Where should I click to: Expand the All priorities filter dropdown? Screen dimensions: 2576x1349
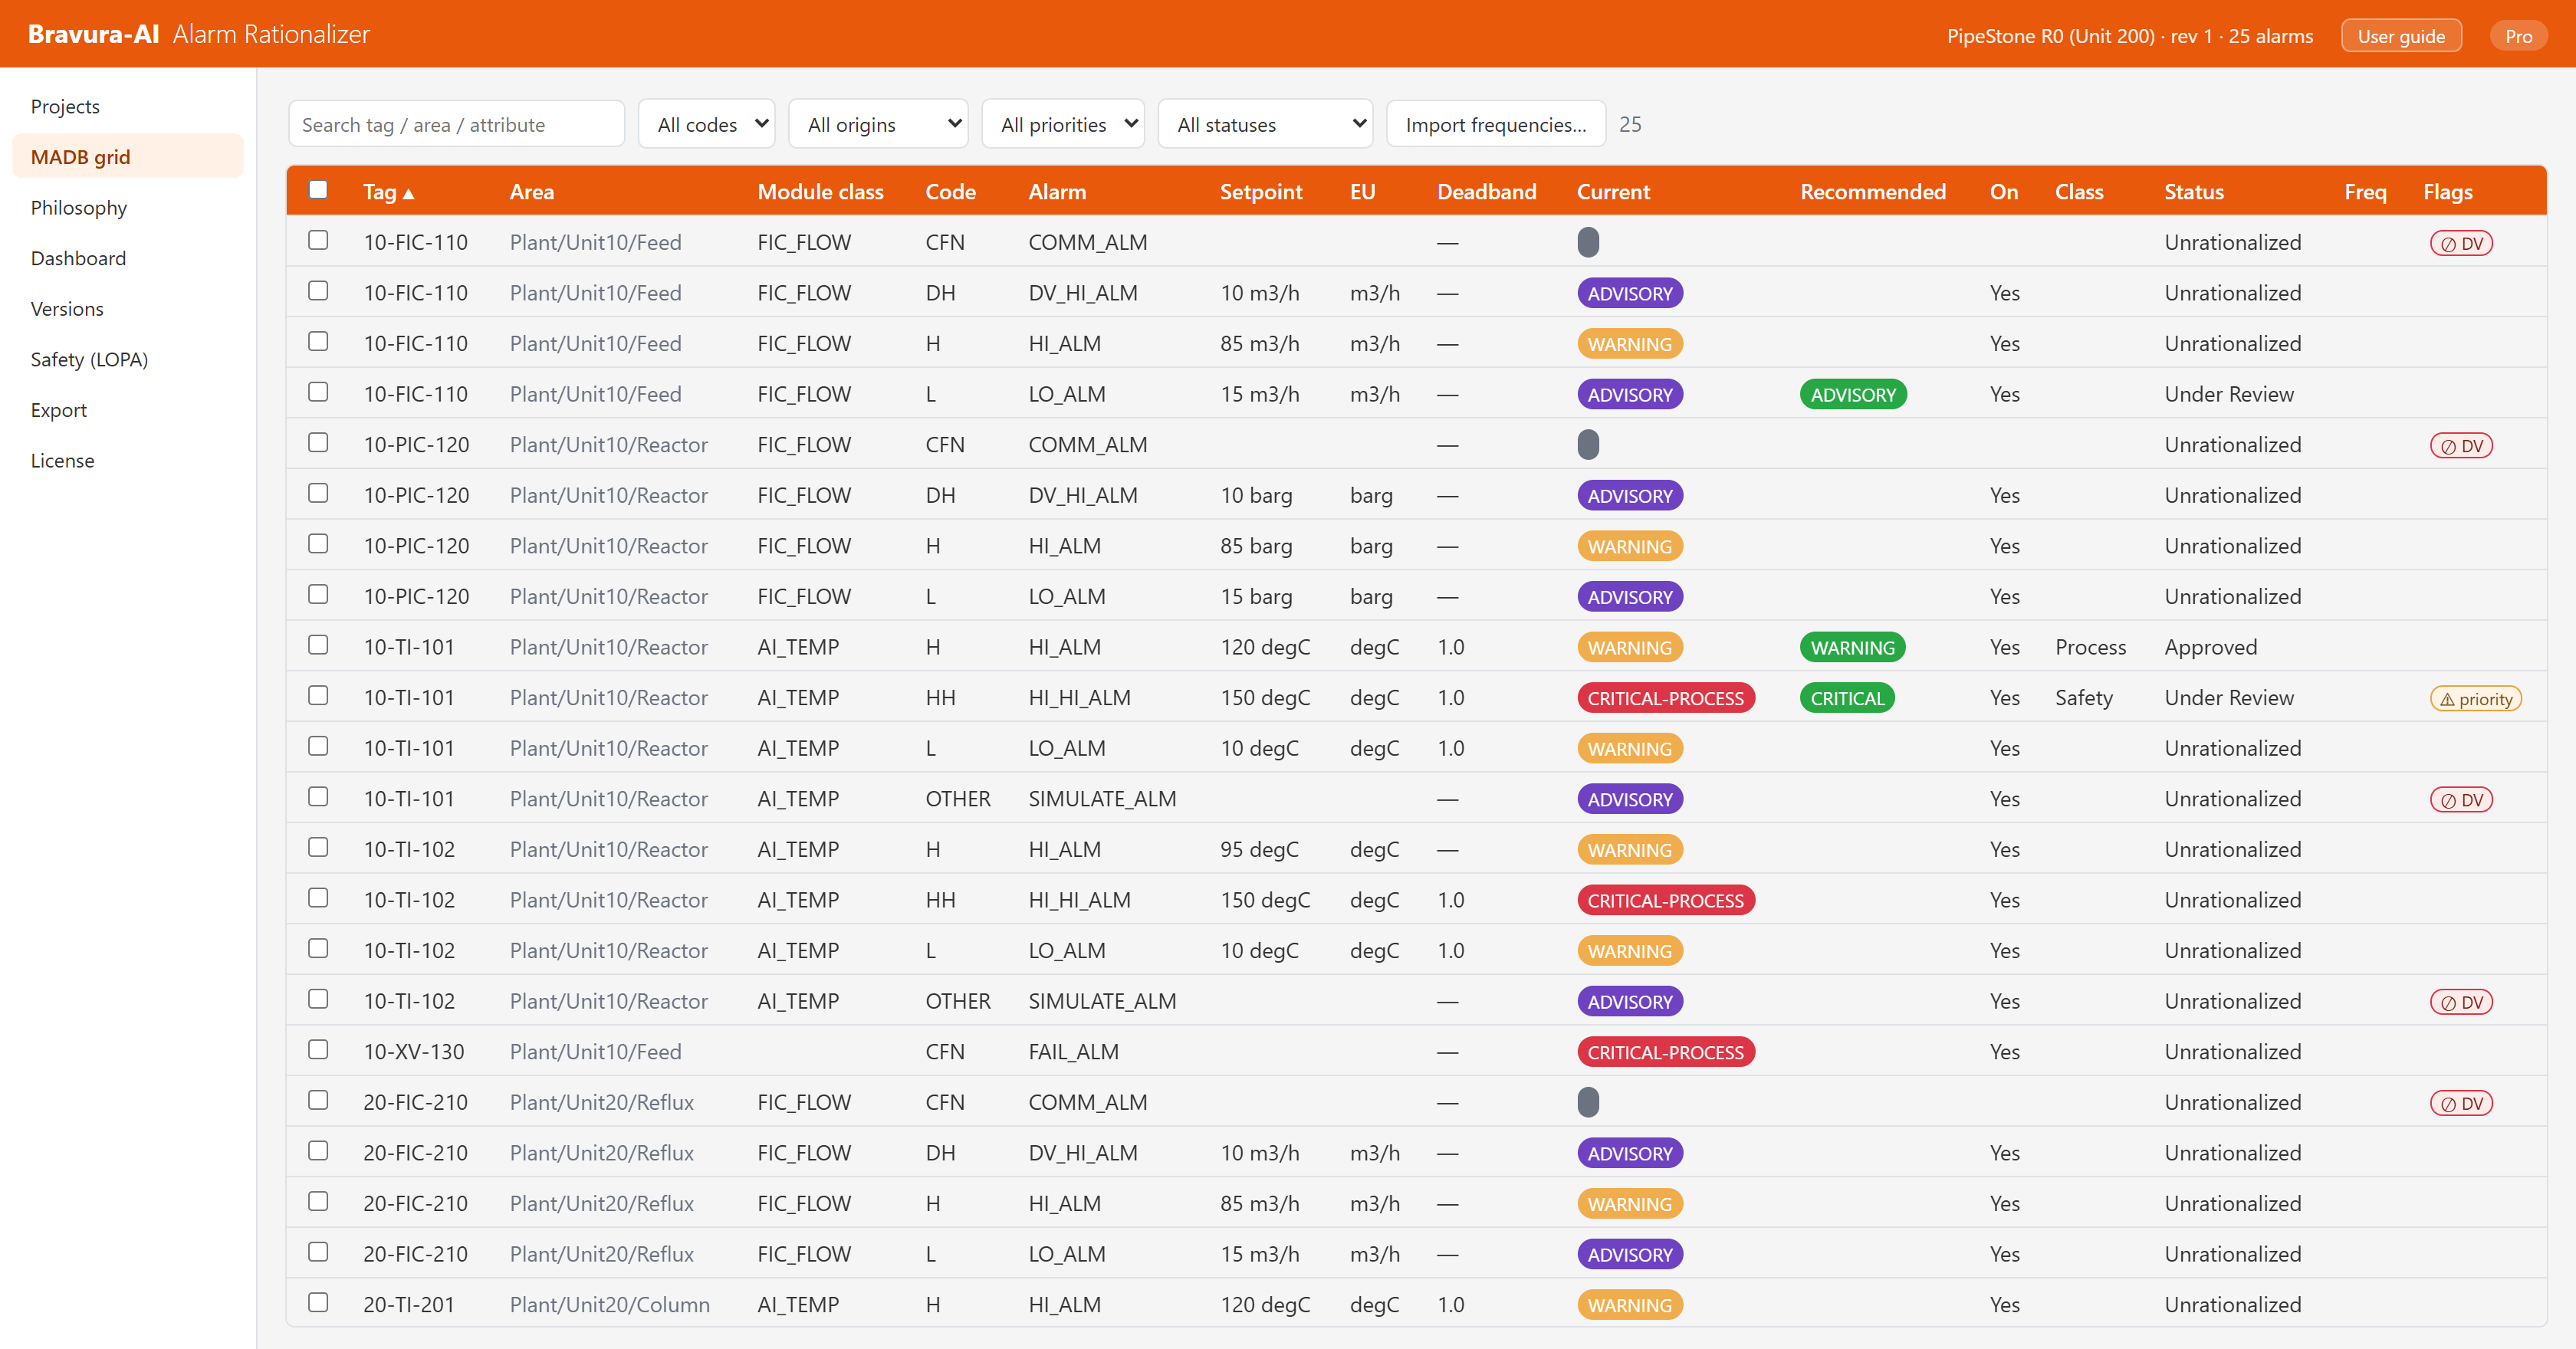[1063, 124]
